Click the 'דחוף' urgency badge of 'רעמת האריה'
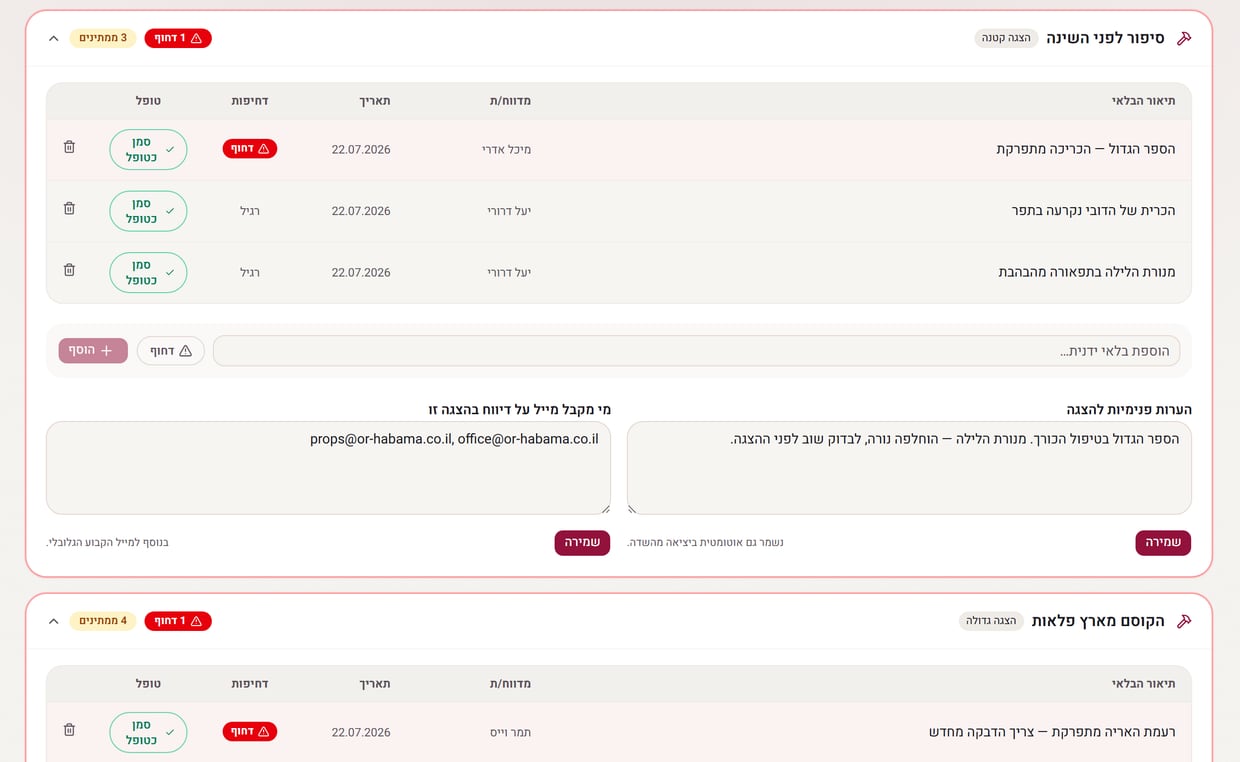The height and width of the screenshot is (762, 1240). coord(250,732)
